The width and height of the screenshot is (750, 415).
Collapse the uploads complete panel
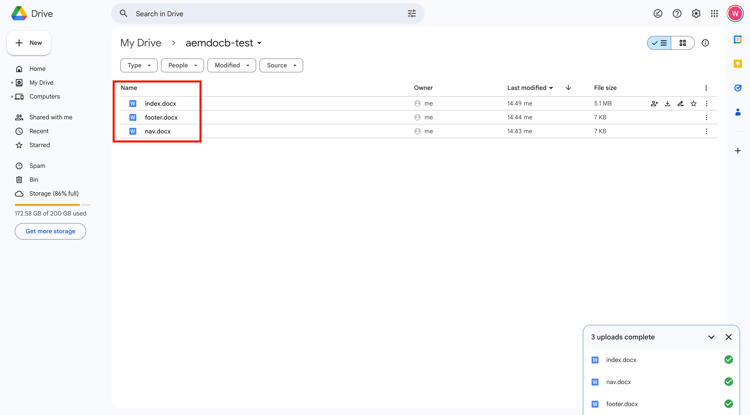click(x=711, y=337)
